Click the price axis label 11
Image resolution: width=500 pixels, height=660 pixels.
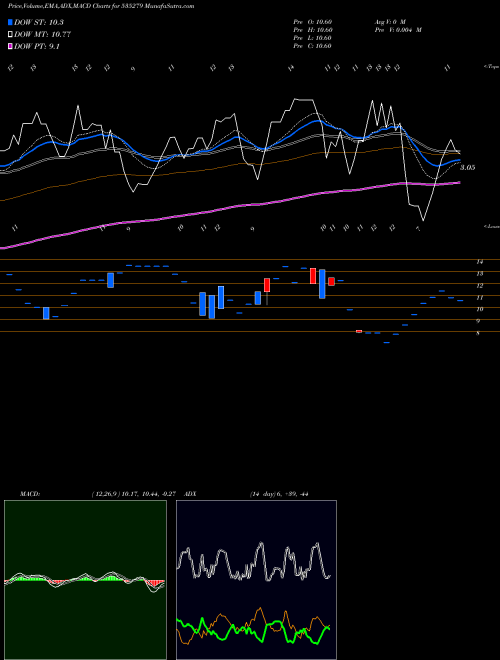pyautogui.click(x=479, y=298)
